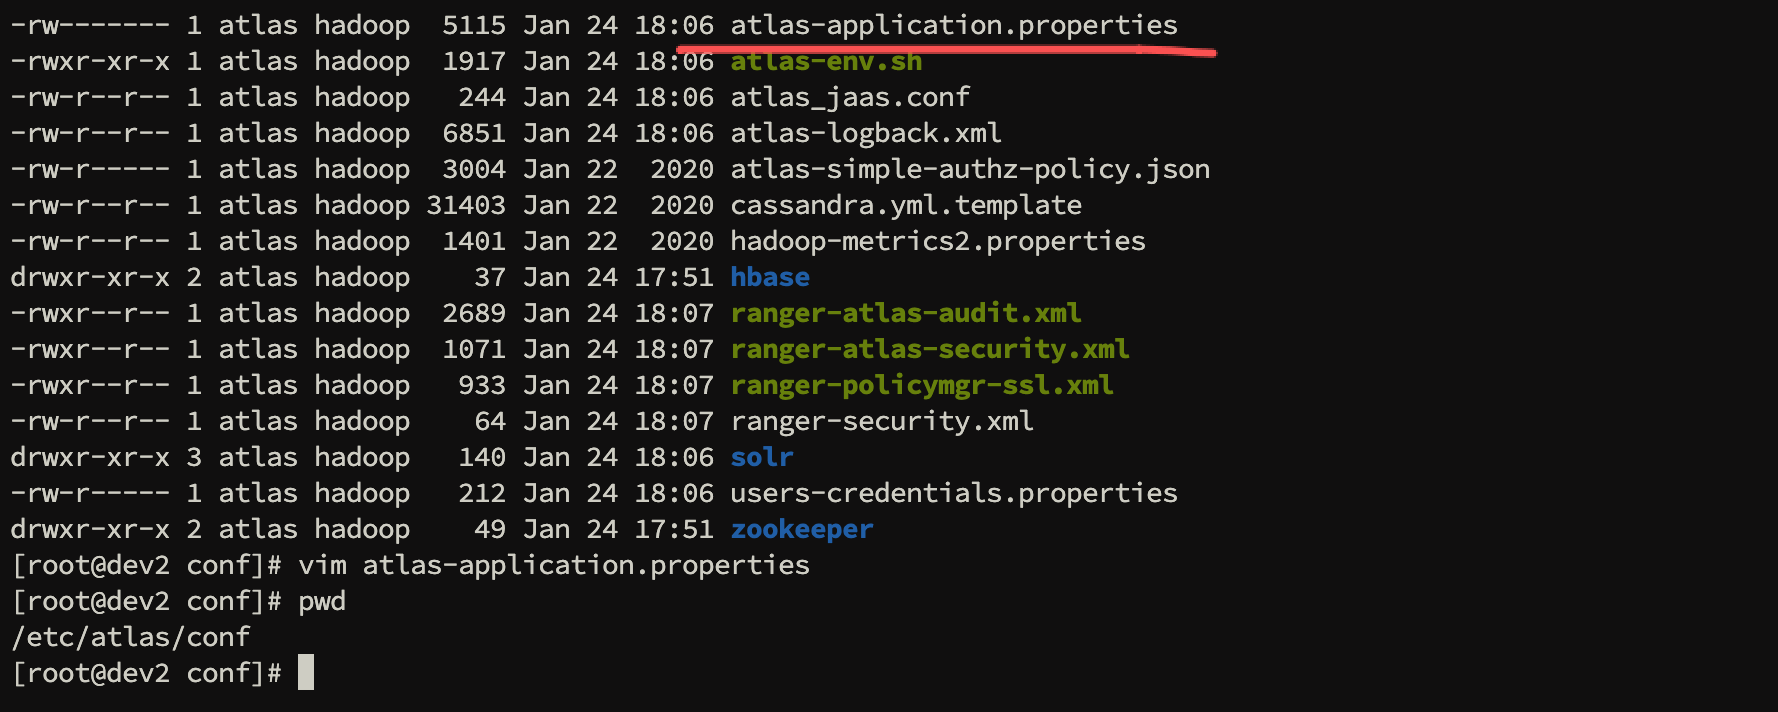Select the blue hbase directory name

pyautogui.click(x=770, y=277)
